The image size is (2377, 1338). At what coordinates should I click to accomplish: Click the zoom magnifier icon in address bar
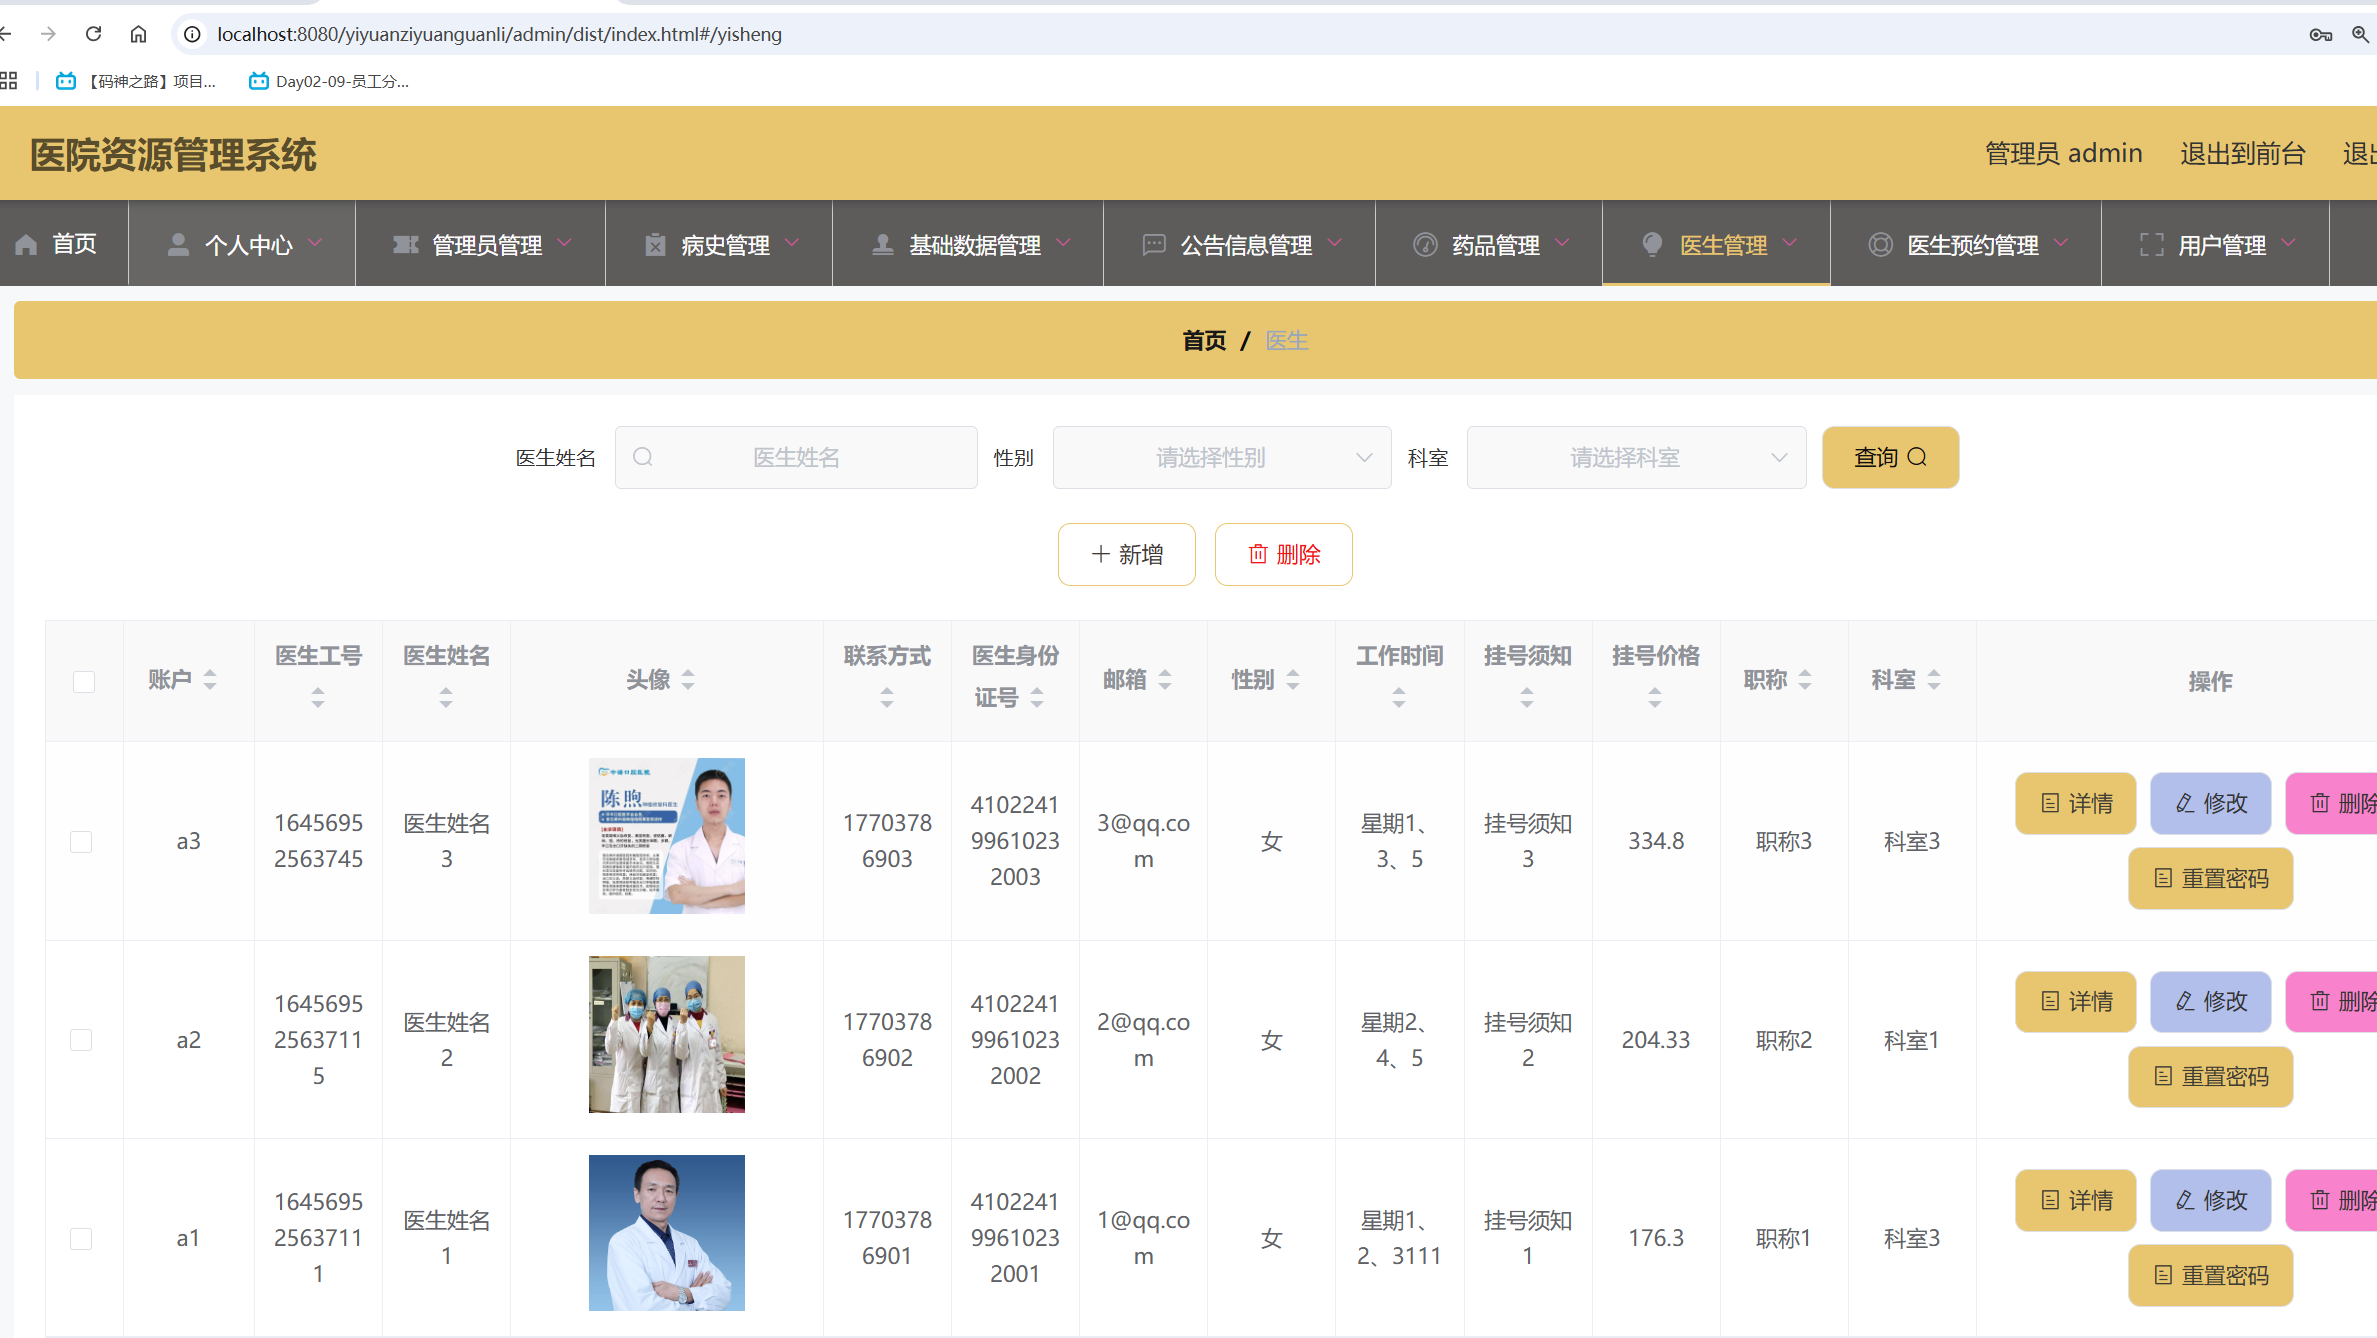2359,34
